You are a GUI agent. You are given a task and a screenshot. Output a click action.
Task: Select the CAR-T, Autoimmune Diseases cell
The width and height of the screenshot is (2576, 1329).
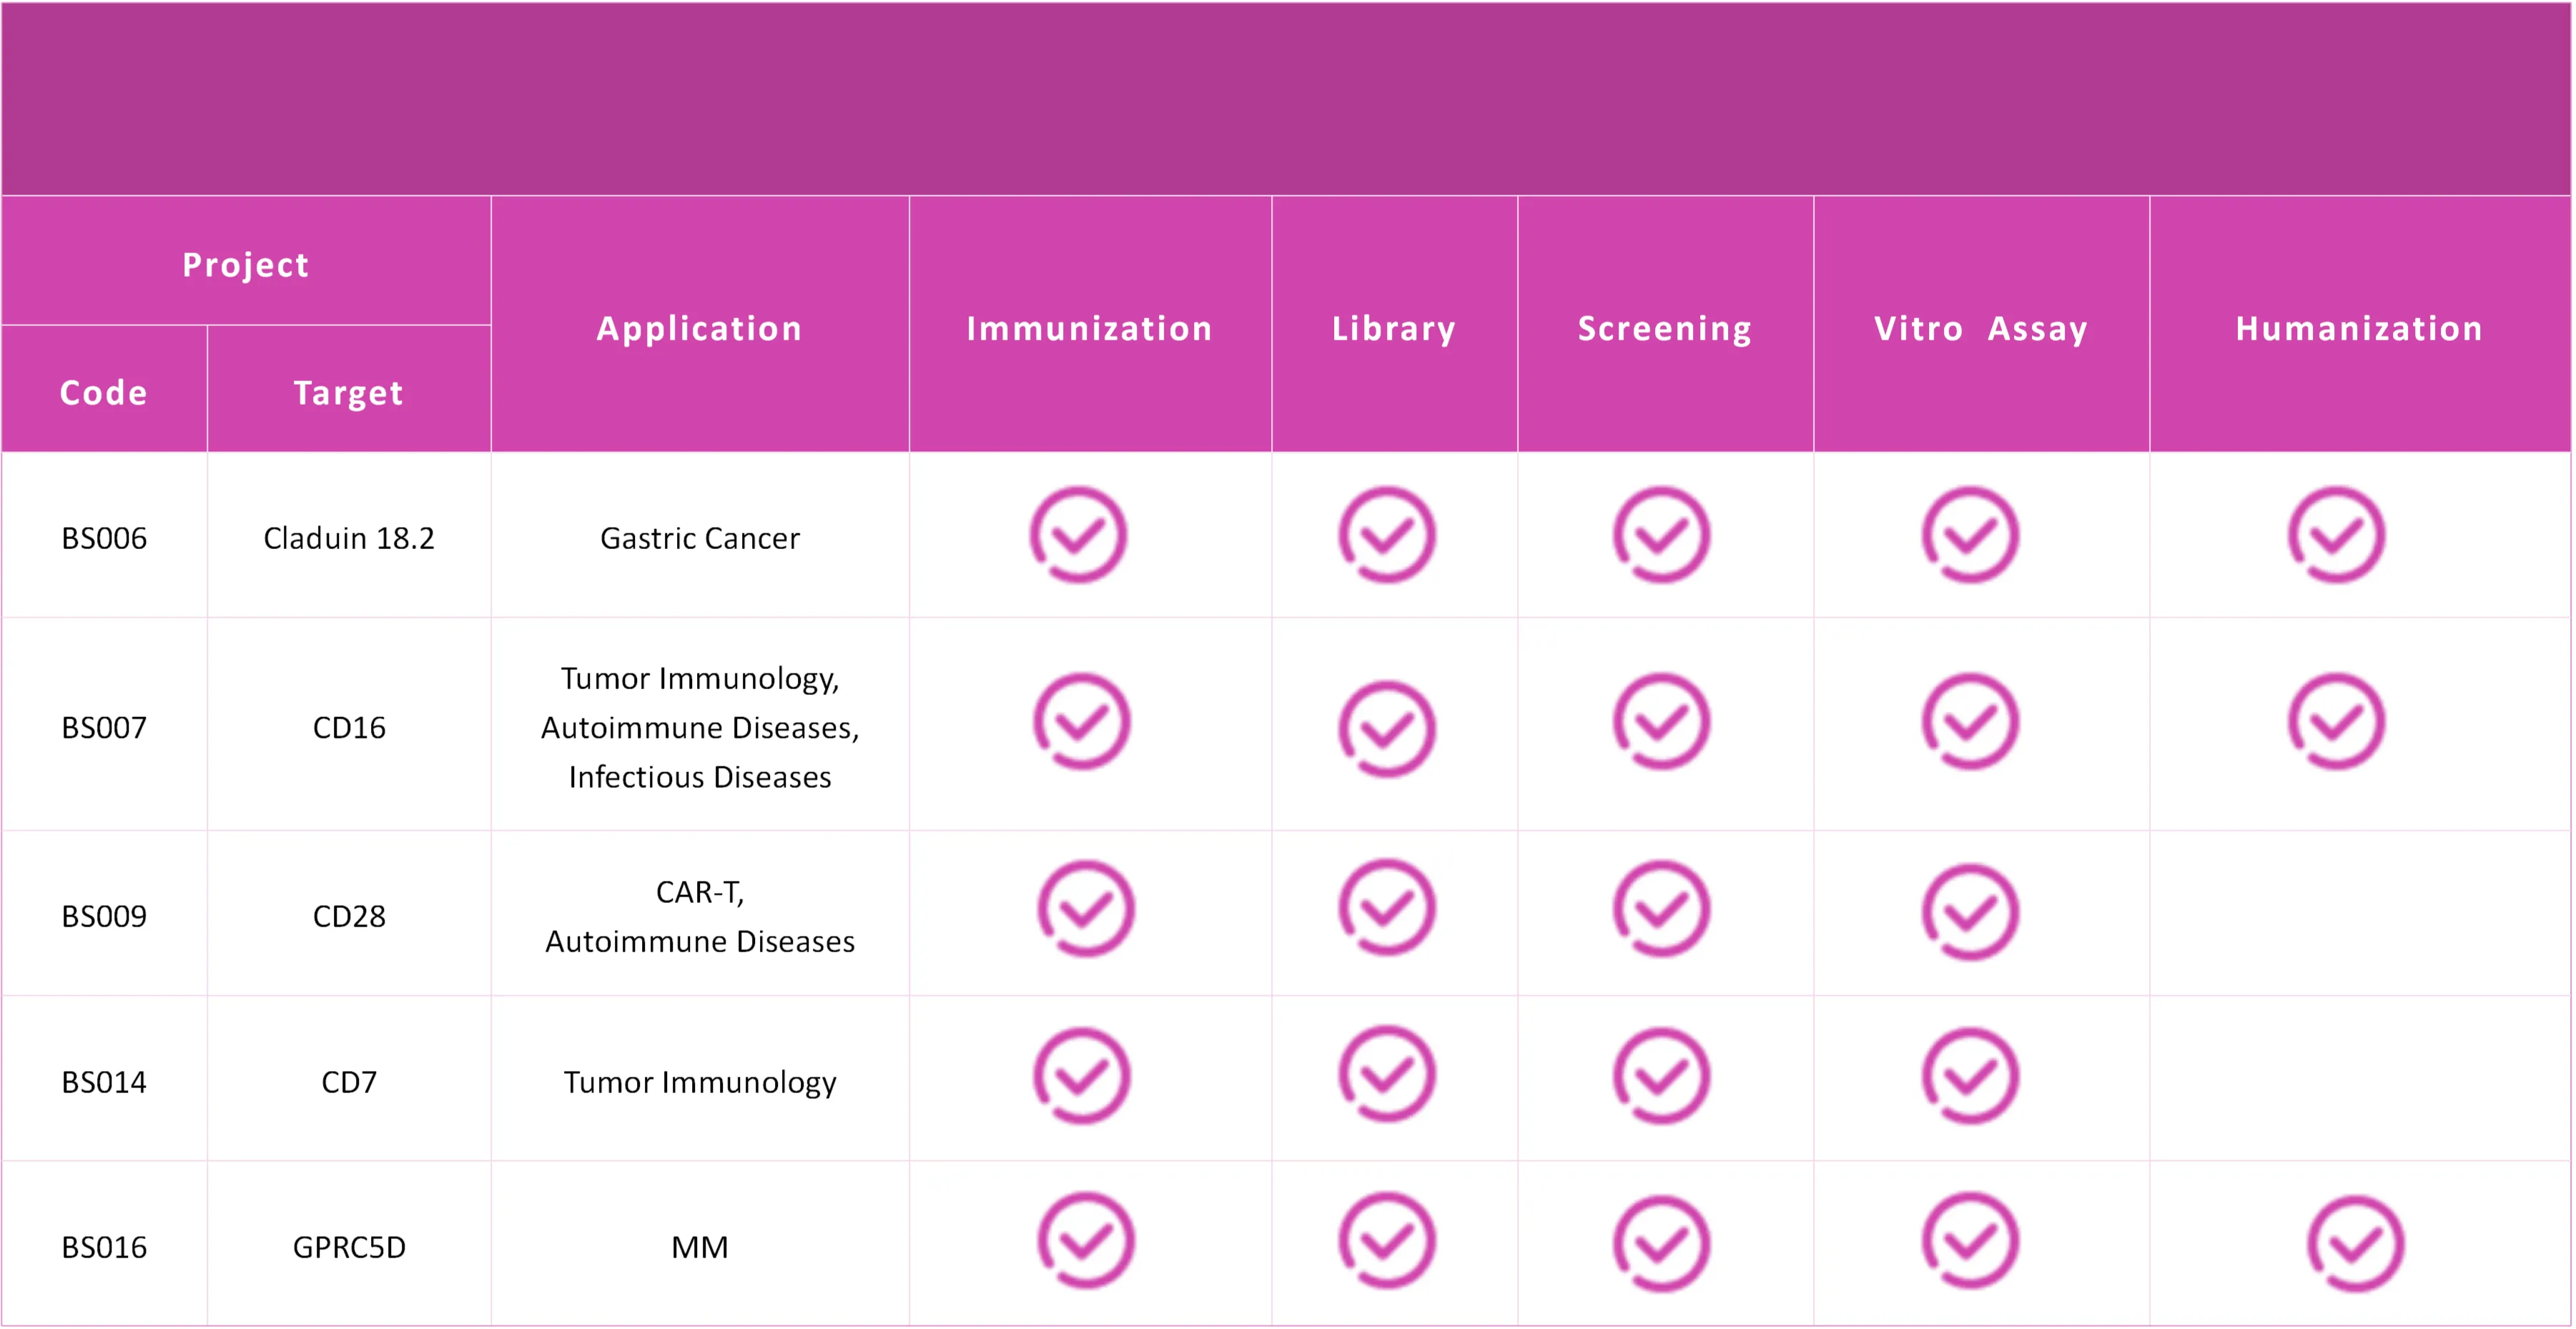[699, 916]
